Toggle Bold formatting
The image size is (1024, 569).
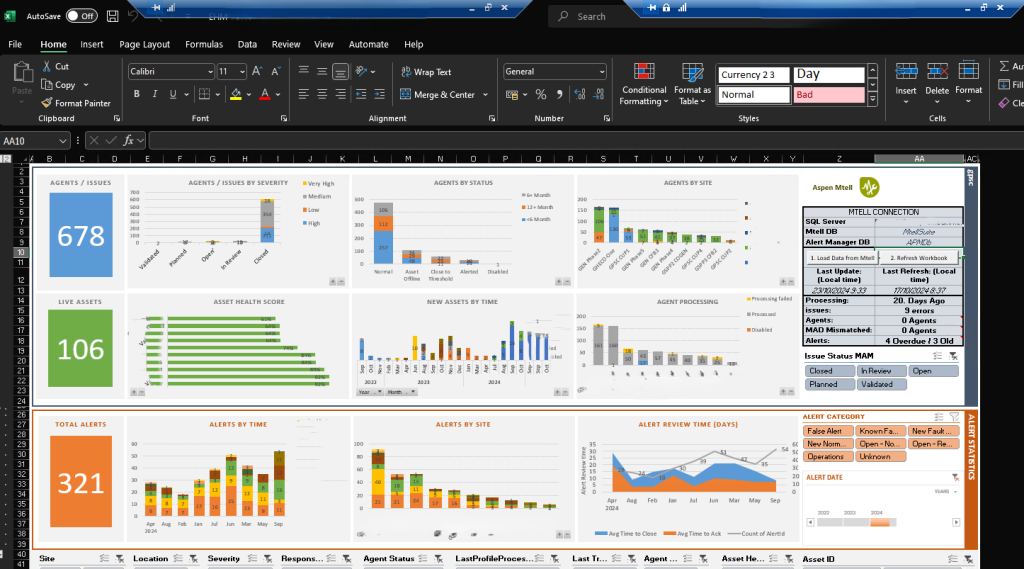136,94
